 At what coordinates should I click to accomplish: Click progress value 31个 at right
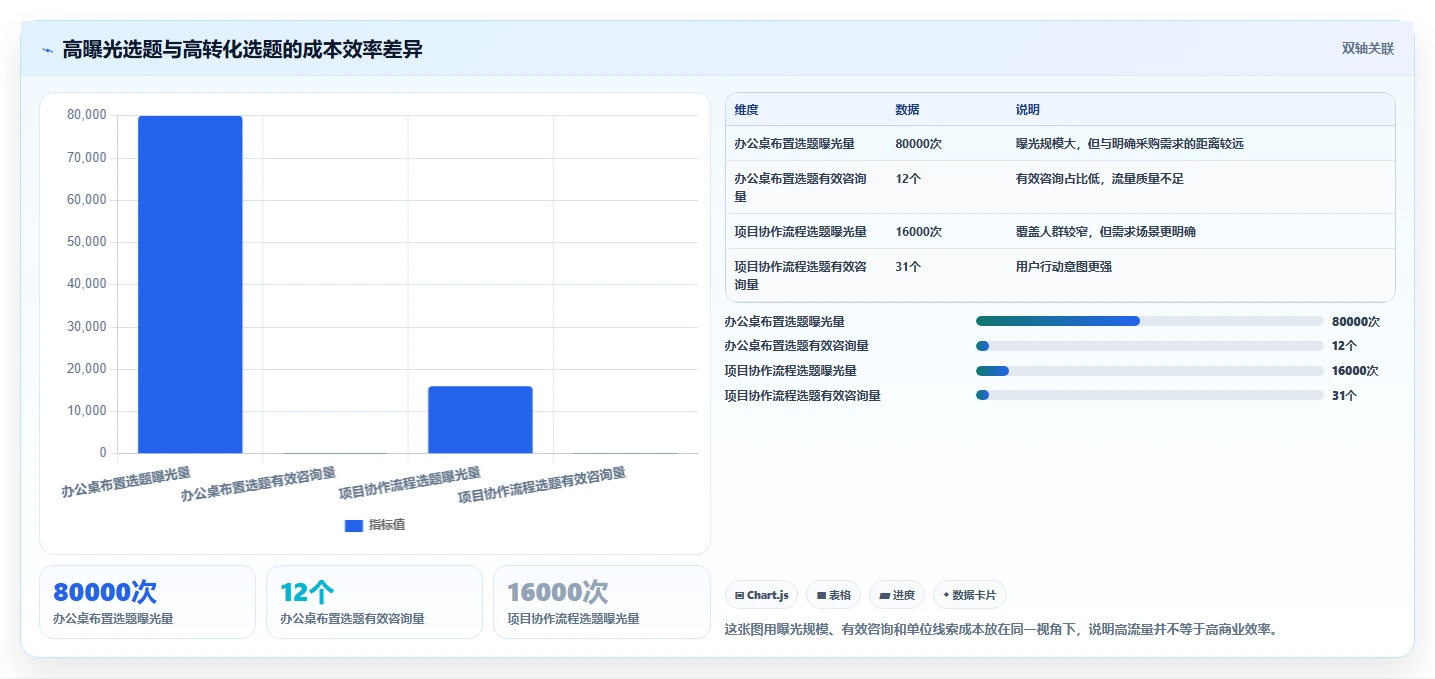1344,395
